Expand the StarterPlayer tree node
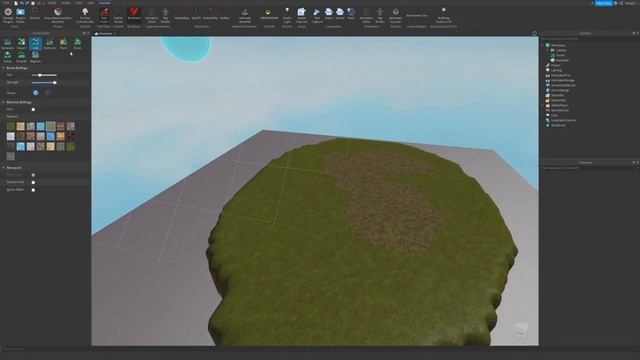 point(543,105)
